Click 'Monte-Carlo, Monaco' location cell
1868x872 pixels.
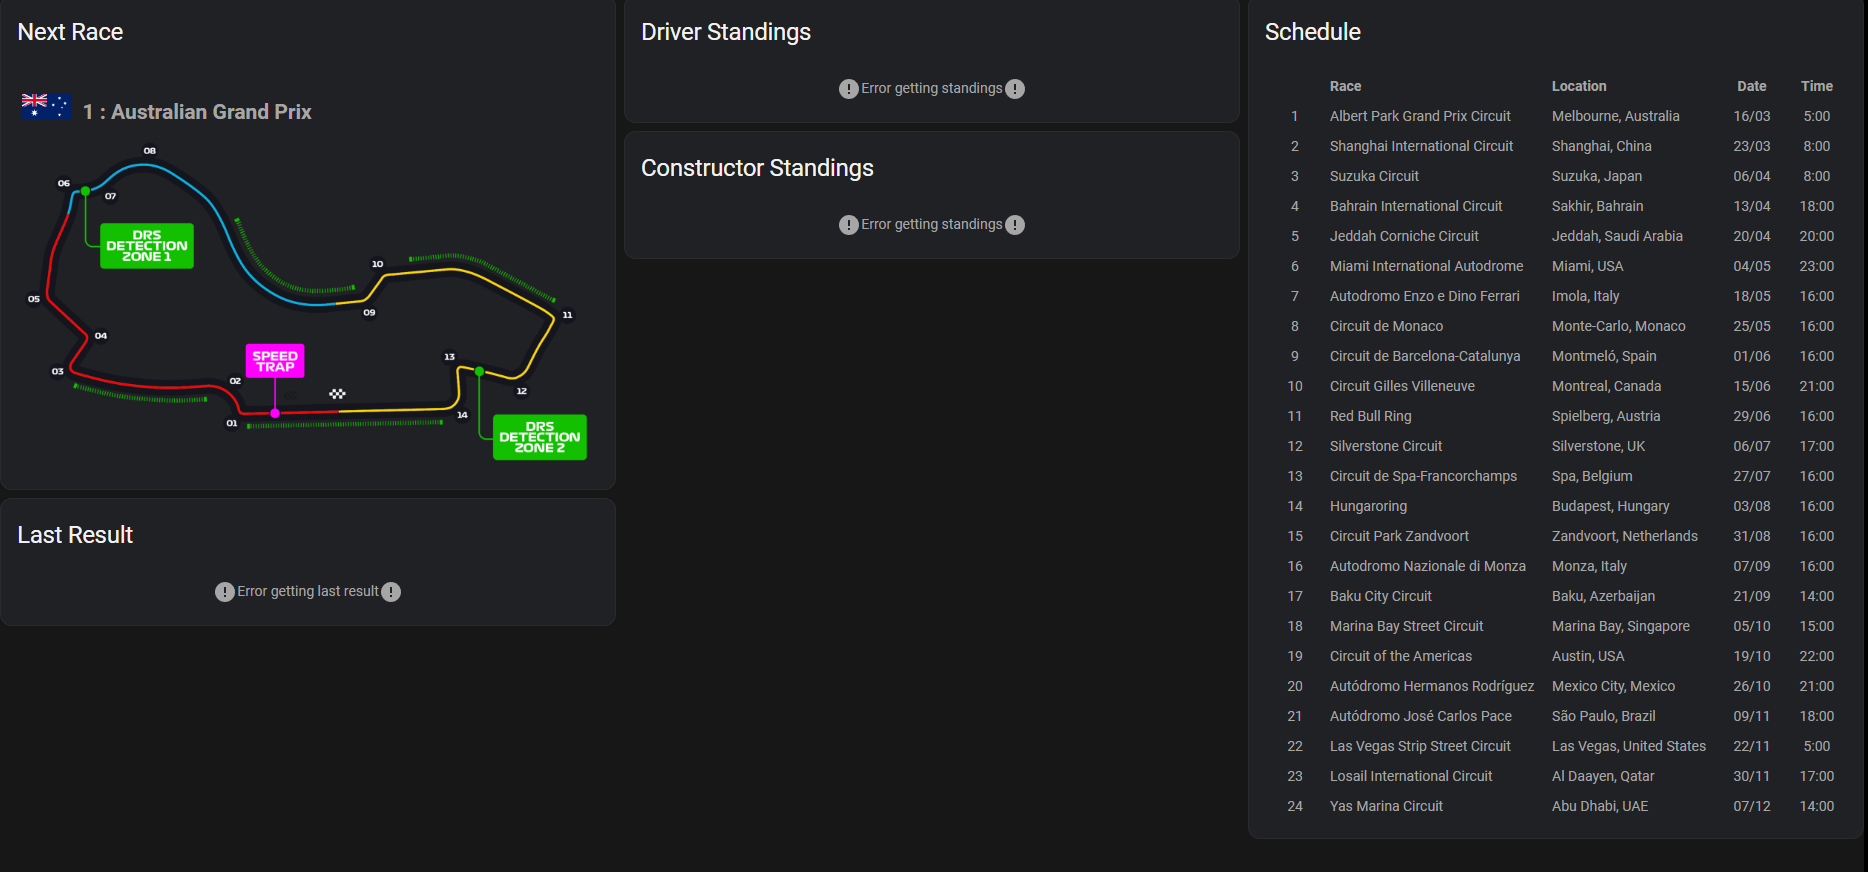tap(1618, 326)
